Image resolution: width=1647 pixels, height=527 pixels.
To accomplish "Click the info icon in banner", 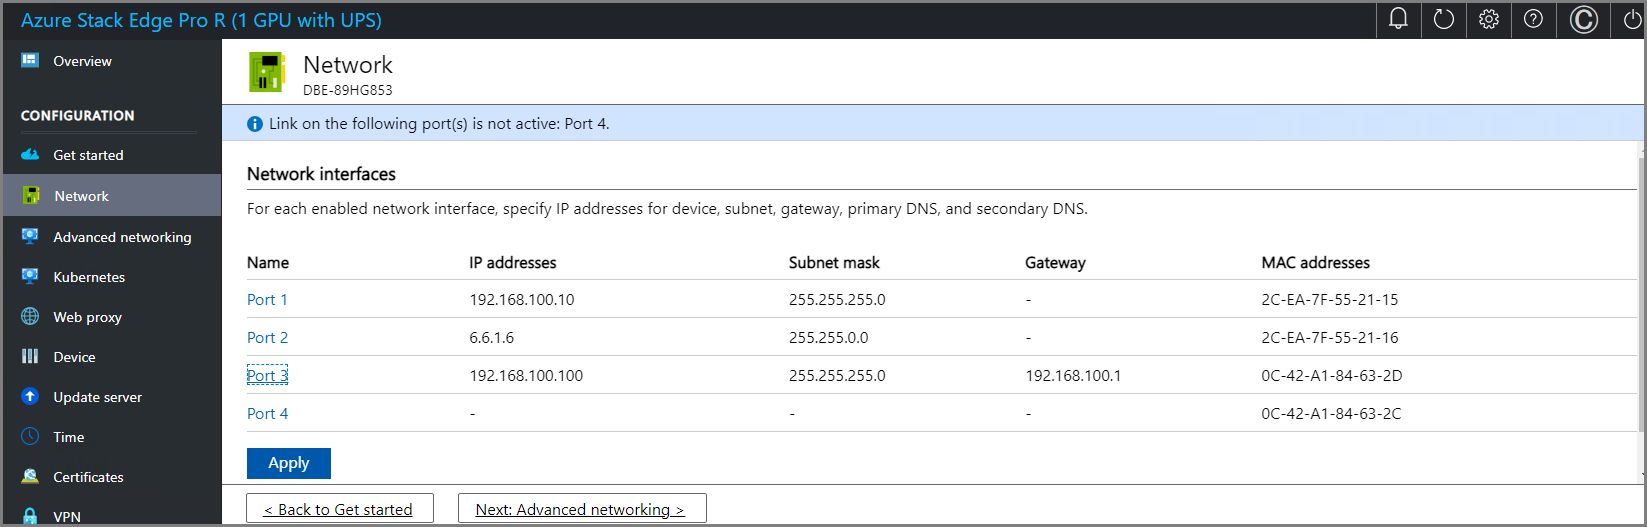I will (x=255, y=124).
